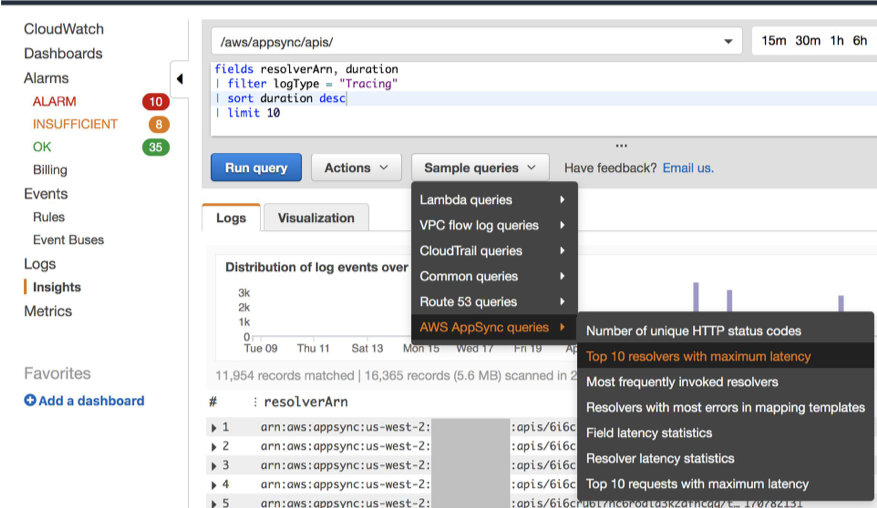
Task: Click the Email us feedback link
Action: point(688,168)
